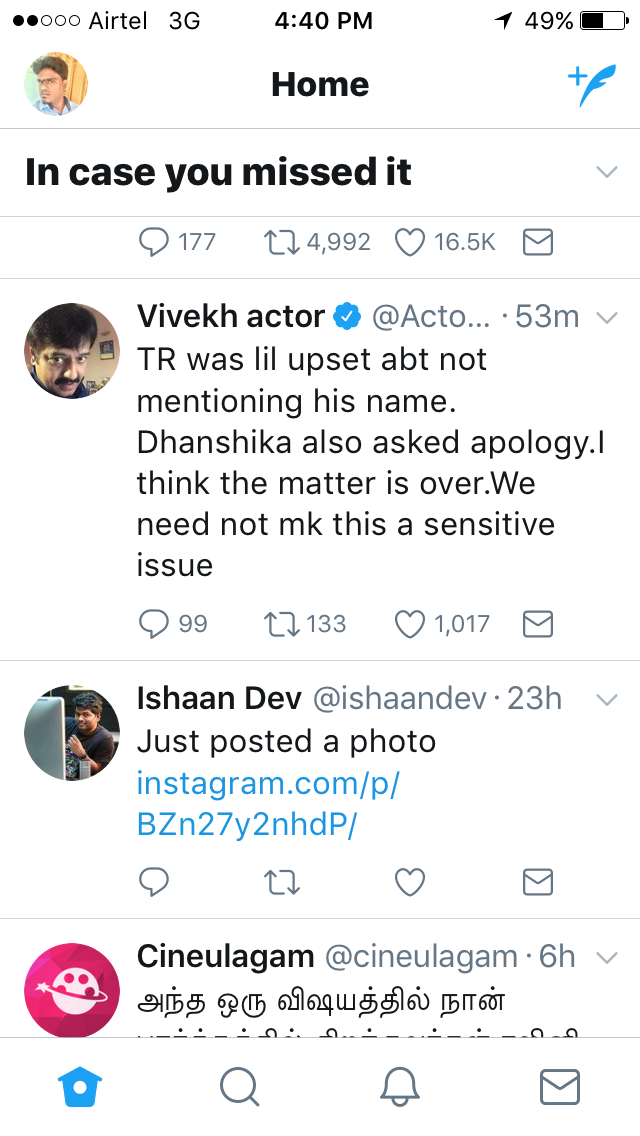The width and height of the screenshot is (640, 1136).
Task: Reply to Vivekh actor's tweet
Action: coord(154,624)
